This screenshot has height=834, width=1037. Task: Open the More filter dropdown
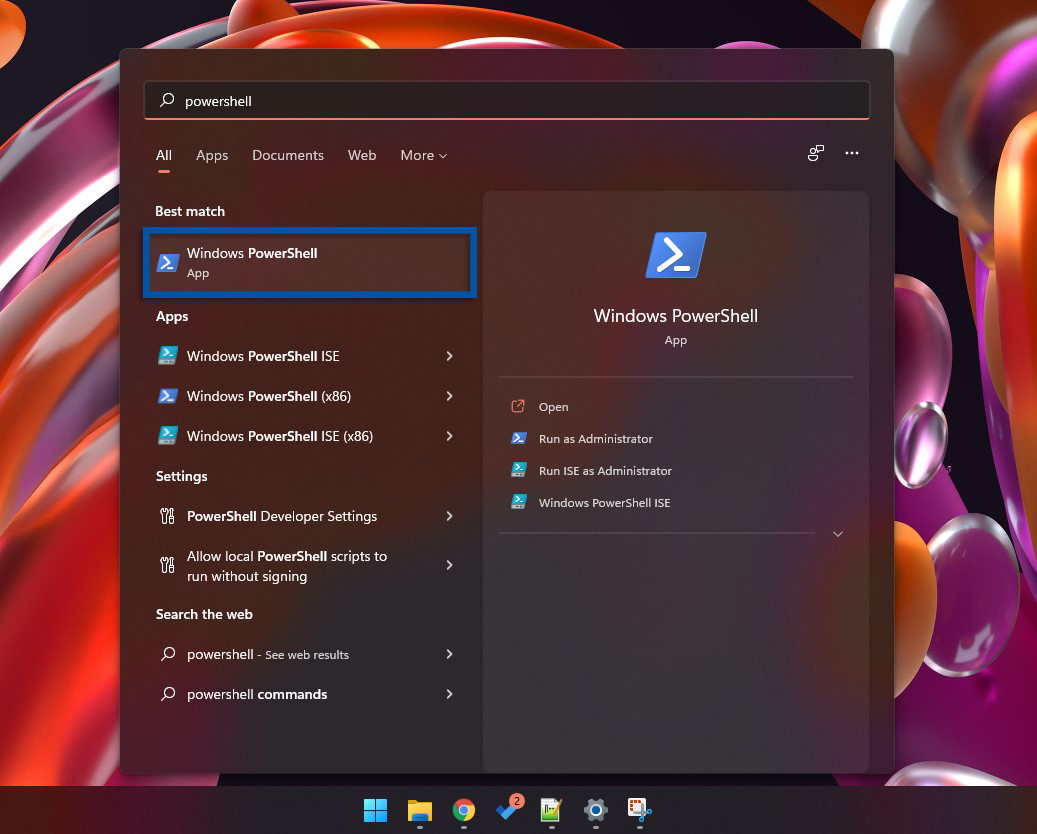pyautogui.click(x=422, y=155)
